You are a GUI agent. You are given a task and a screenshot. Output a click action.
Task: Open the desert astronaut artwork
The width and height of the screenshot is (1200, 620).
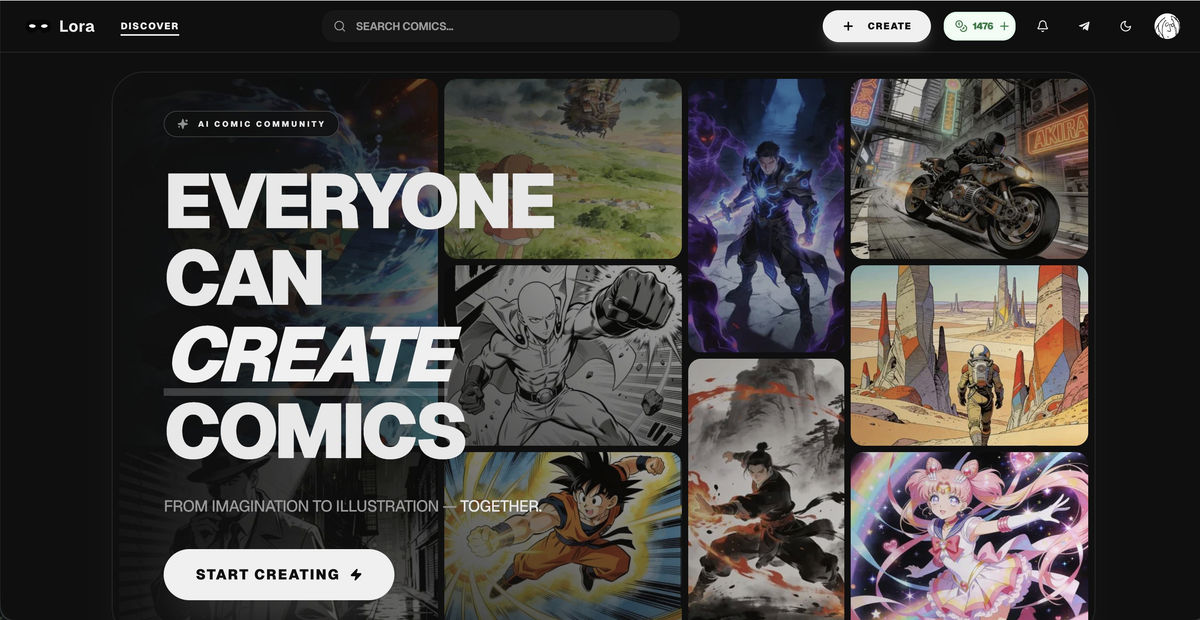click(969, 355)
